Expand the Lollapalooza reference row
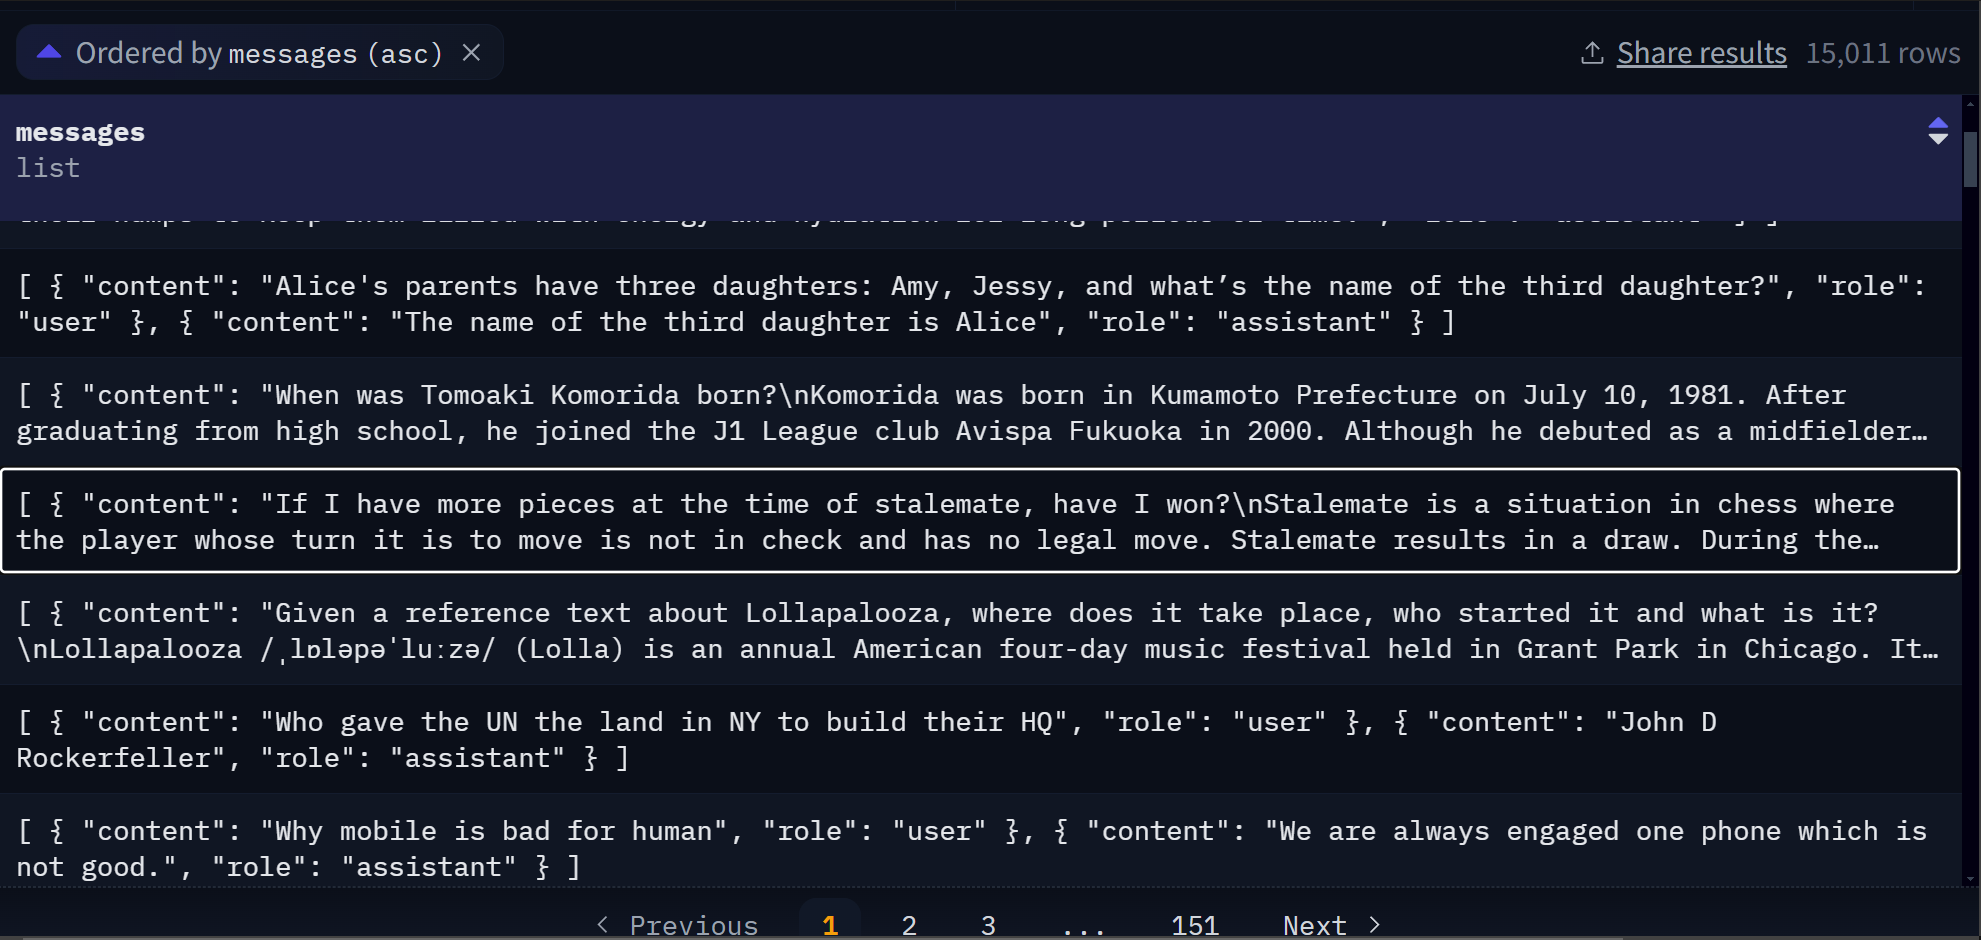 (x=980, y=631)
